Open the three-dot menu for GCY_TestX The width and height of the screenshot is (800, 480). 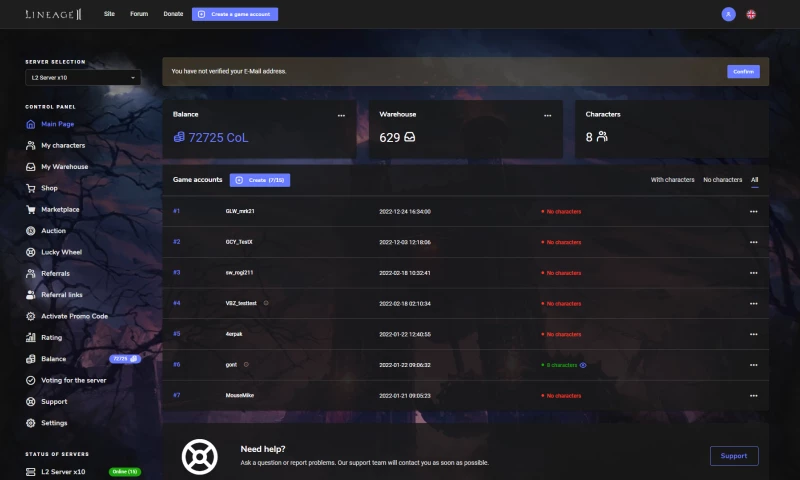(x=754, y=242)
